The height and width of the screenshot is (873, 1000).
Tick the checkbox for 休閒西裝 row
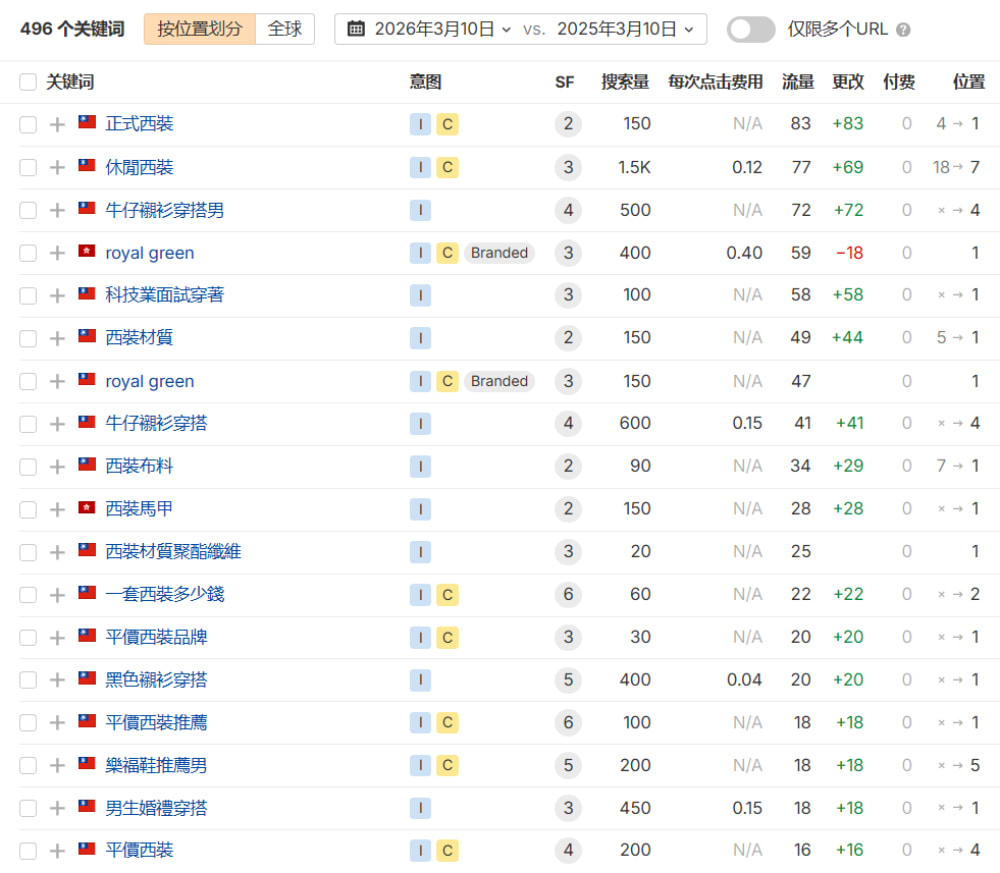[28, 167]
